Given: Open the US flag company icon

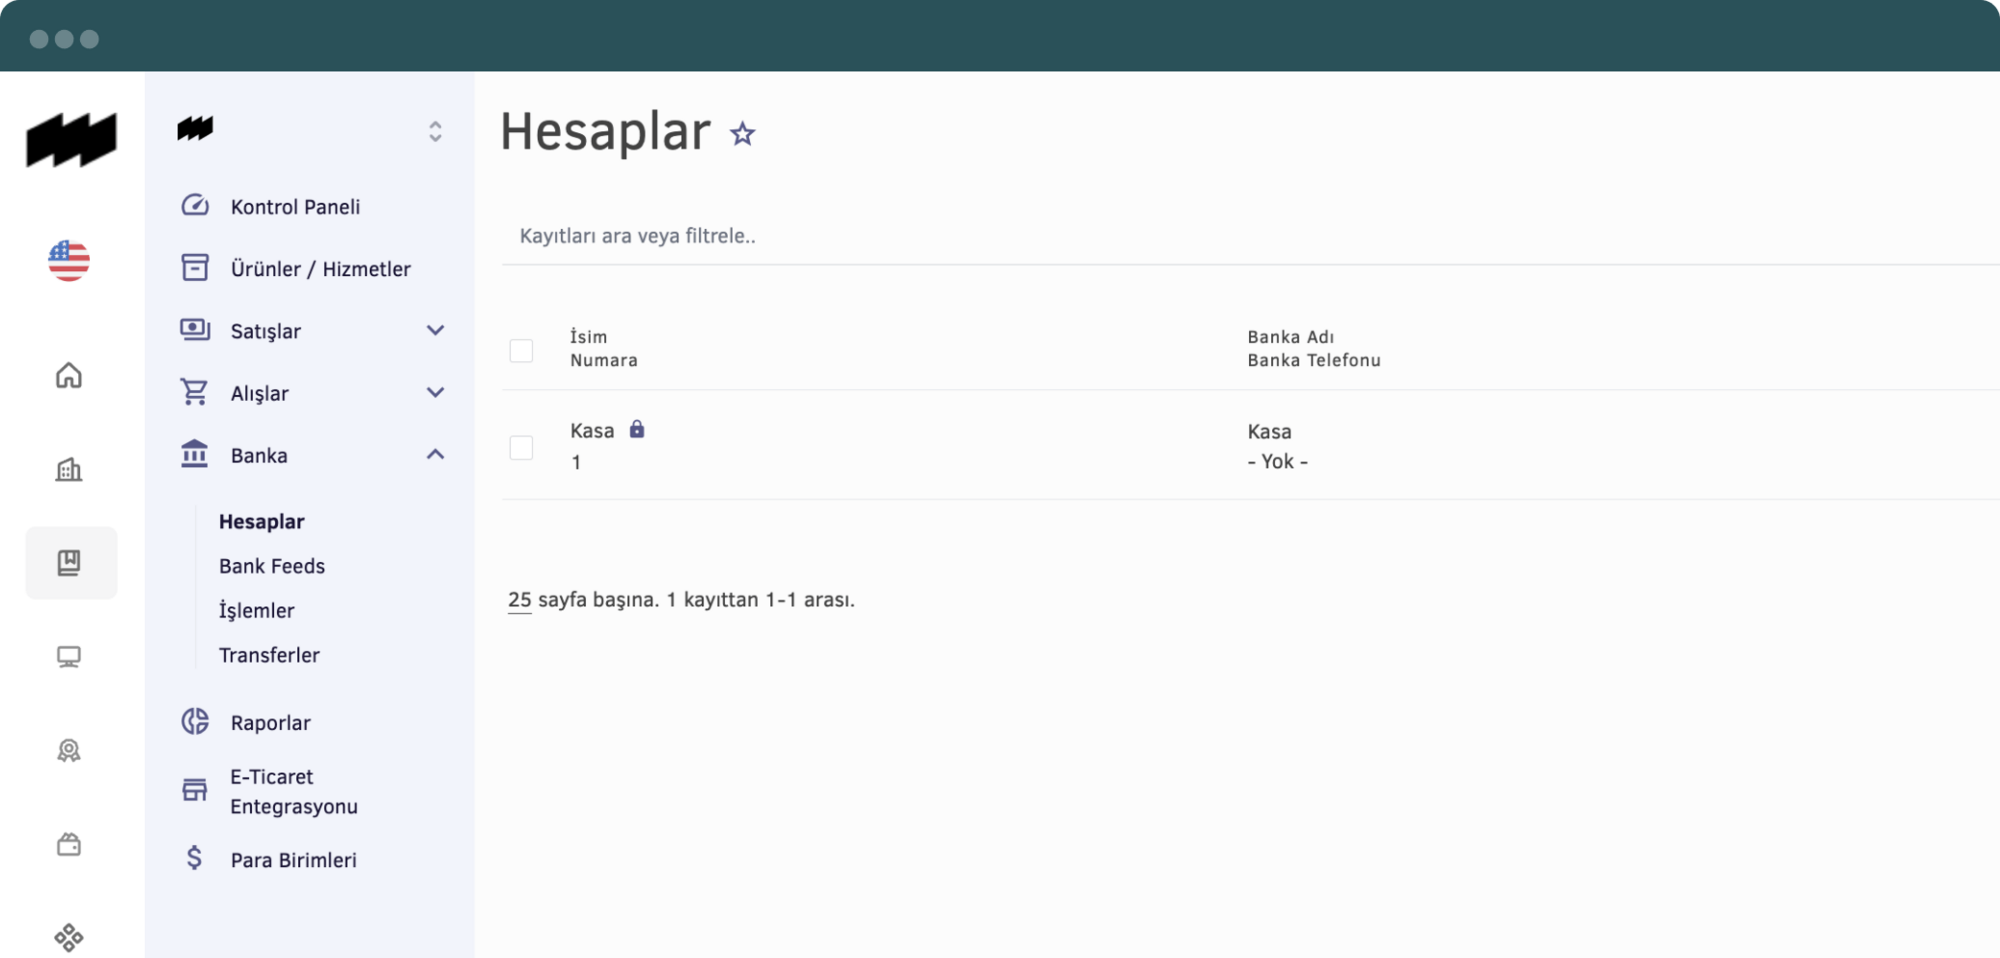Looking at the screenshot, I should (x=69, y=260).
